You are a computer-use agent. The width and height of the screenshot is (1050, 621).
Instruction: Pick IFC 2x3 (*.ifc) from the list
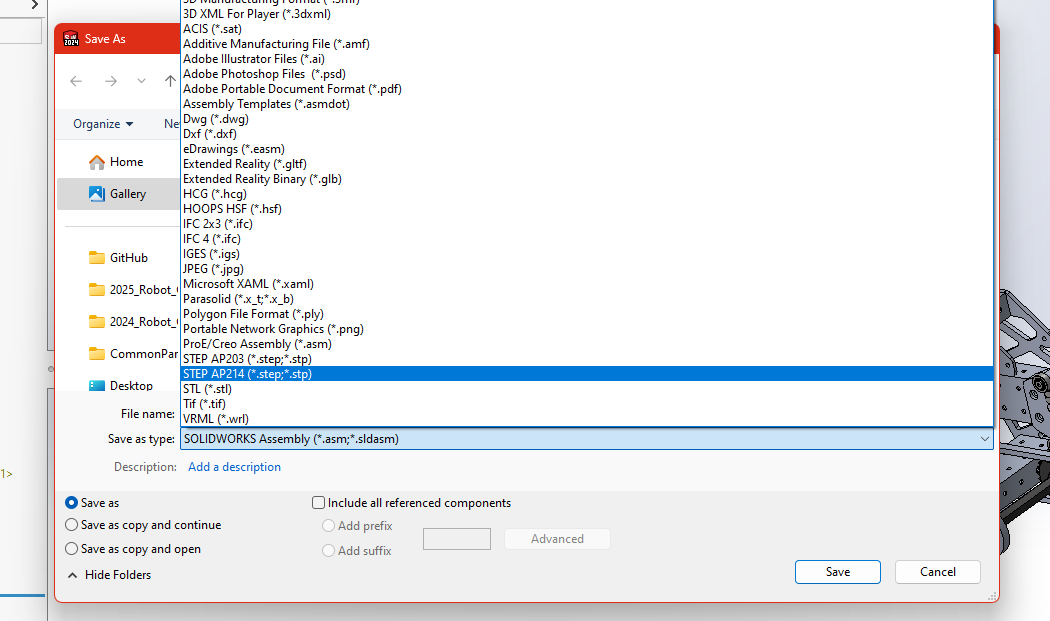(587, 224)
